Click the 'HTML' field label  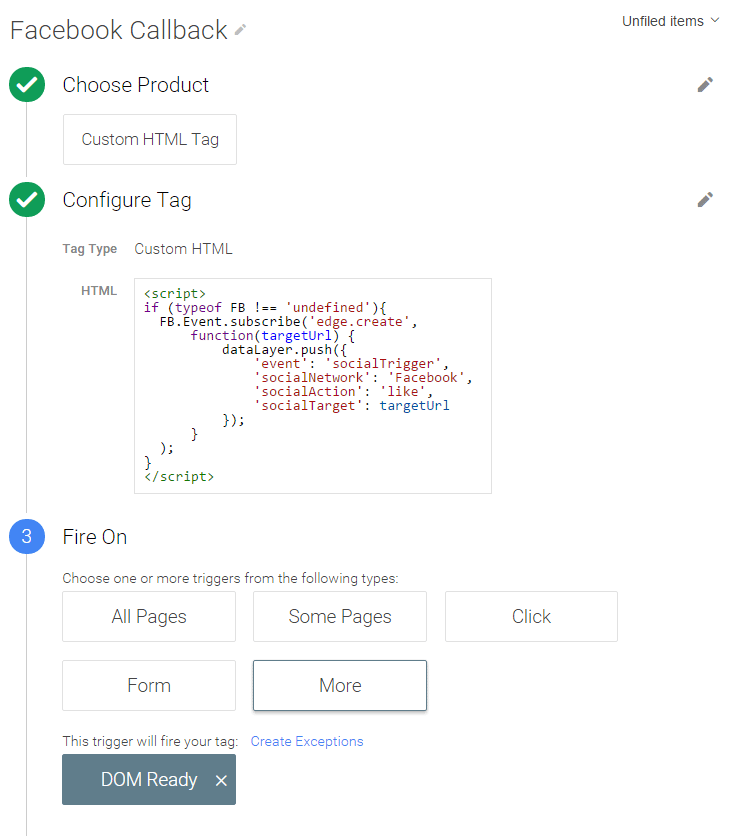(x=99, y=291)
